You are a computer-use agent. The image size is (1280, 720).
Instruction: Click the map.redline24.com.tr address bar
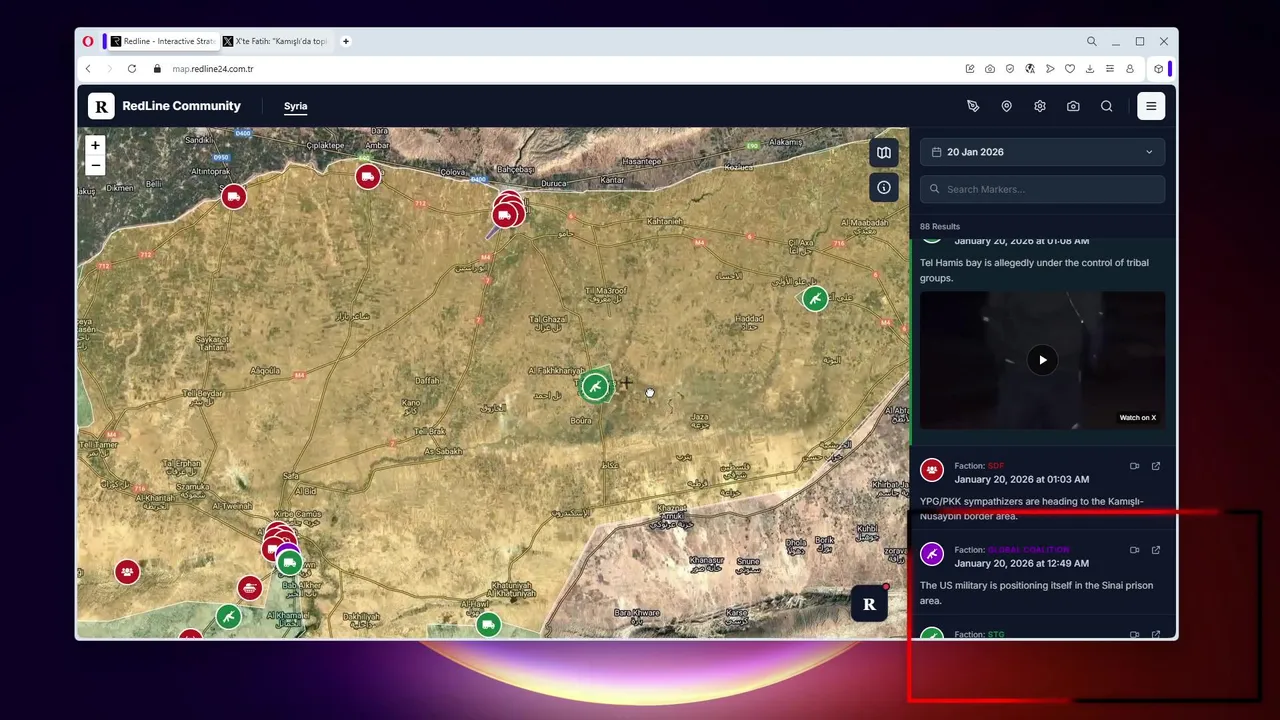(x=212, y=69)
